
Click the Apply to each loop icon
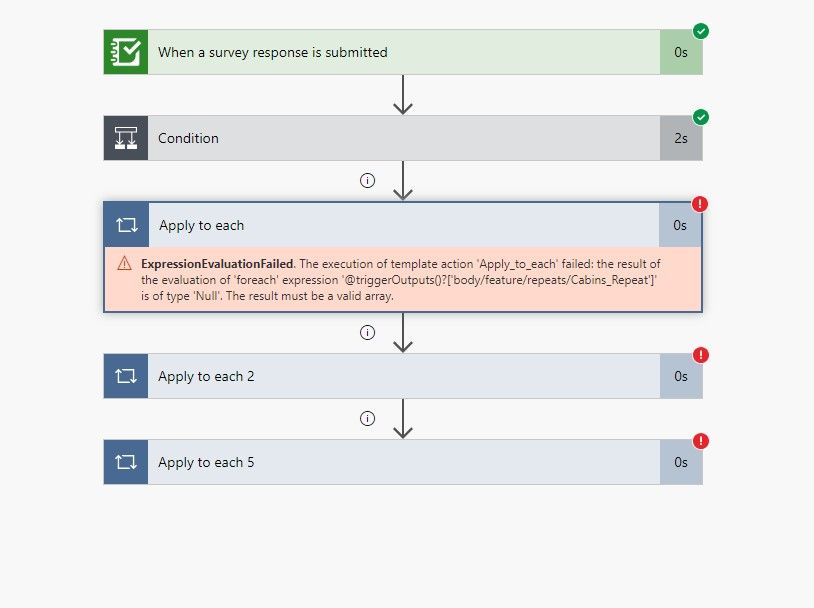[x=127, y=225]
